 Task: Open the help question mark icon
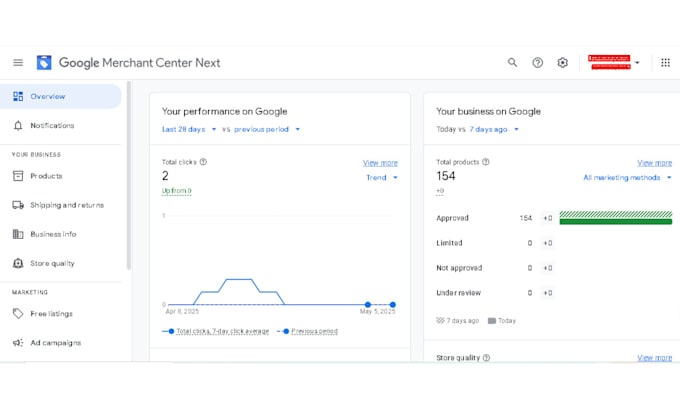tap(537, 63)
